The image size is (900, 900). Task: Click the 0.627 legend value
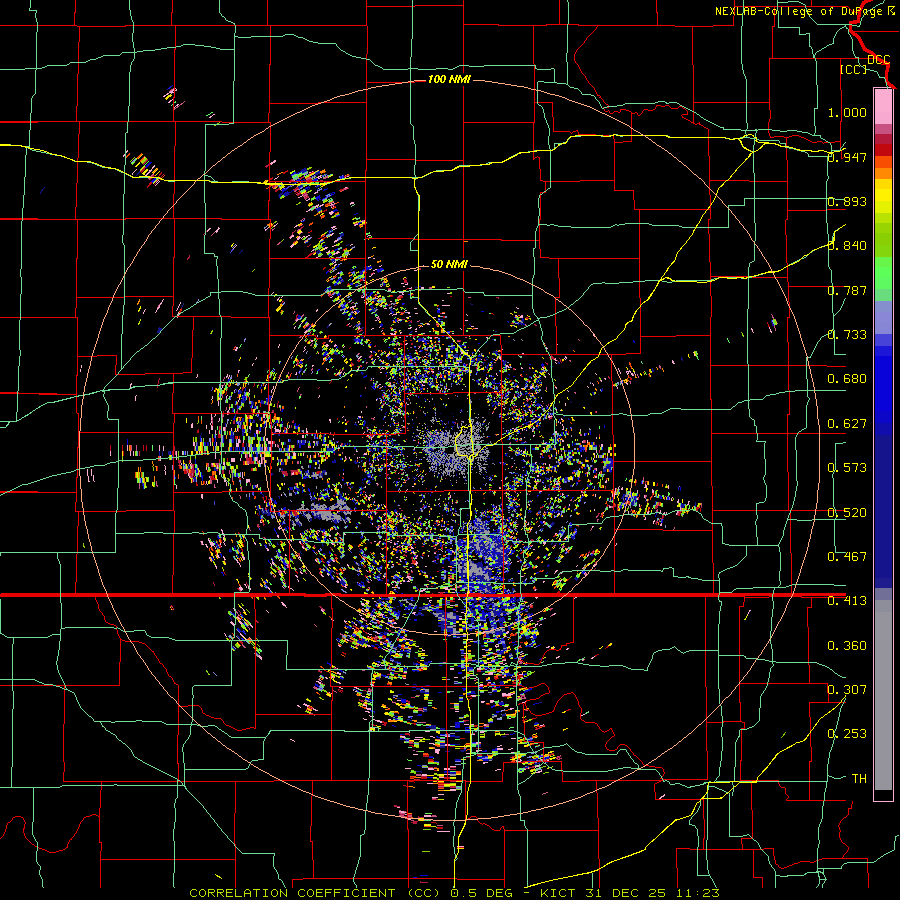click(847, 424)
